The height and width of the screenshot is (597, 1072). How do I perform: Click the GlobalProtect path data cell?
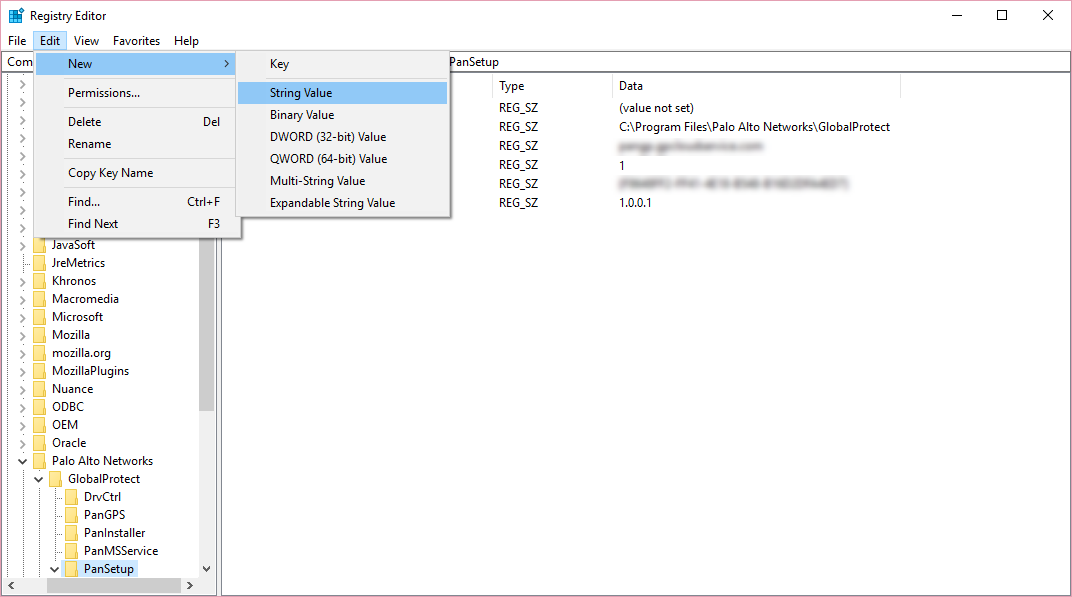[754, 127]
